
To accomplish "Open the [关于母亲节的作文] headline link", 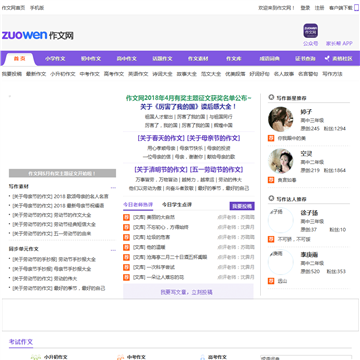I will [x=213, y=138].
